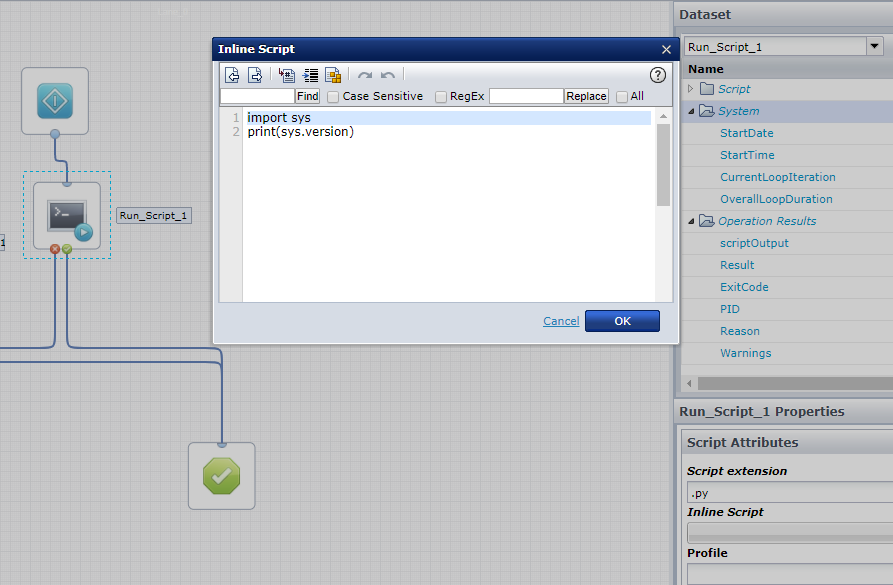The width and height of the screenshot is (893, 585).
Task: Click the export script to file icon
Action: point(255,75)
